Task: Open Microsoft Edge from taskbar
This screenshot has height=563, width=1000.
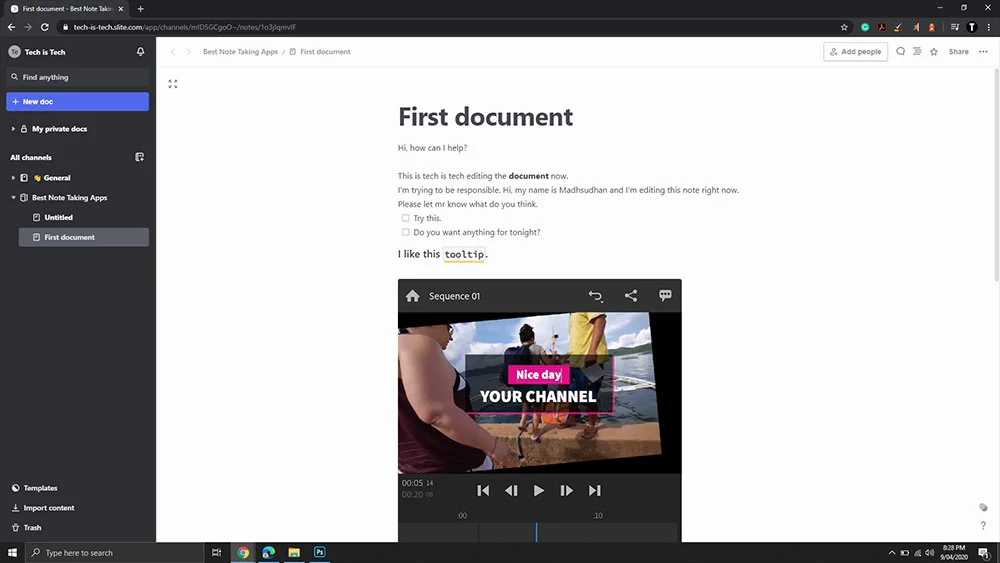Action: pyautogui.click(x=268, y=553)
